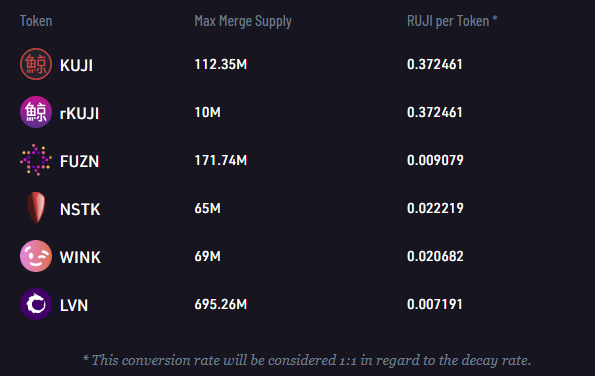Select KUJI supply value 112.35M
Image resolution: width=595 pixels, height=376 pixels.
point(220,64)
